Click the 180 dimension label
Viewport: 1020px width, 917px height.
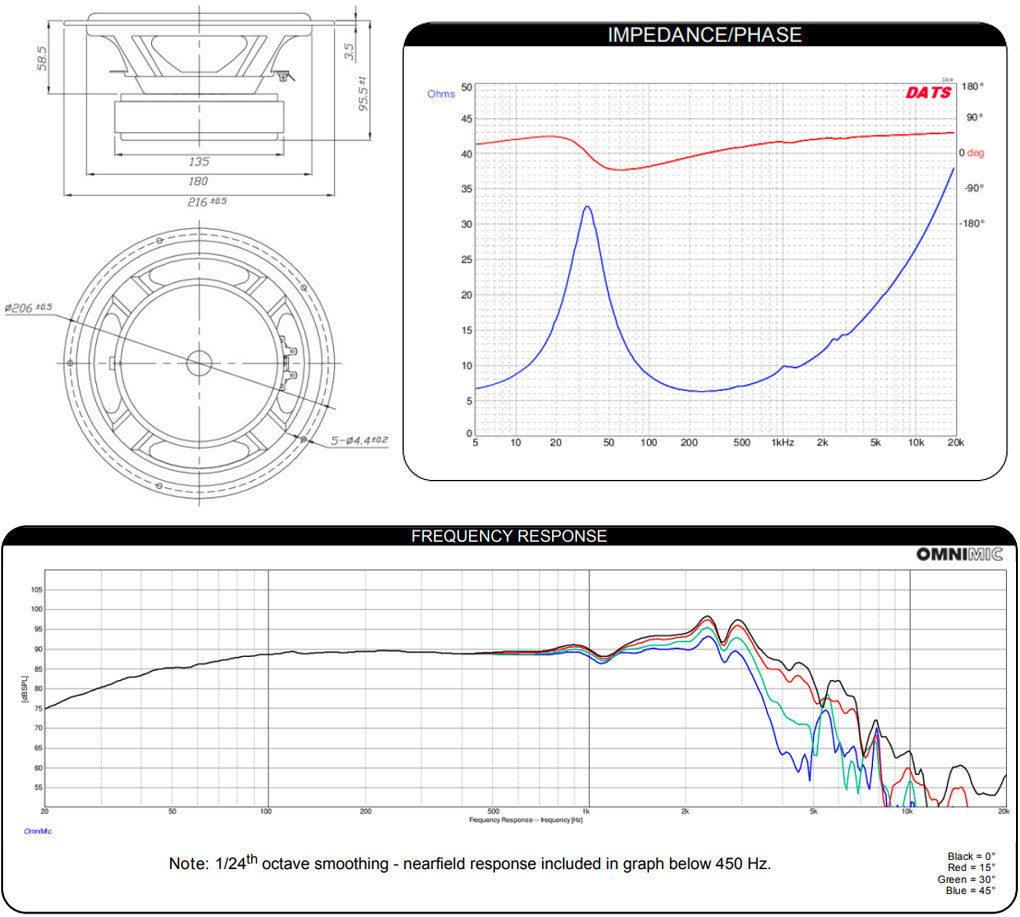[198, 181]
